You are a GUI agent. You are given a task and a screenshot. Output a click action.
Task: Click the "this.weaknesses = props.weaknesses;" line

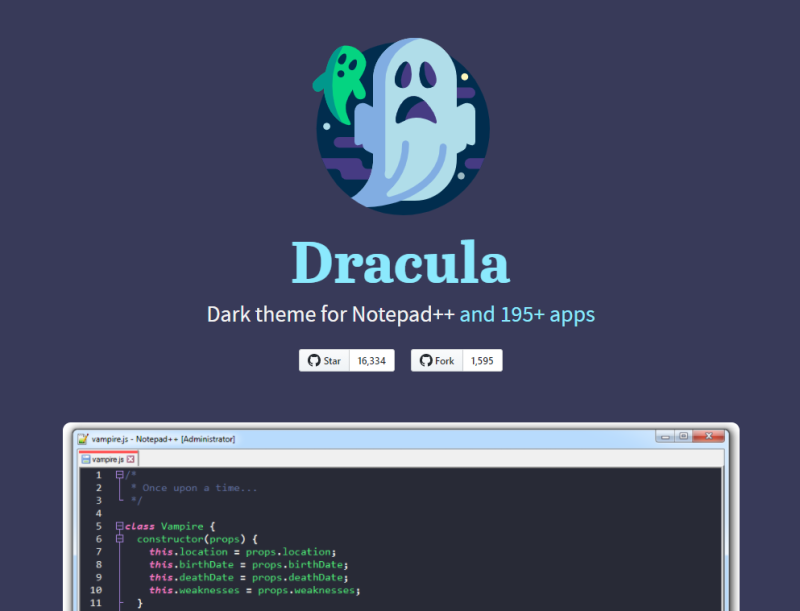pyautogui.click(x=255, y=590)
